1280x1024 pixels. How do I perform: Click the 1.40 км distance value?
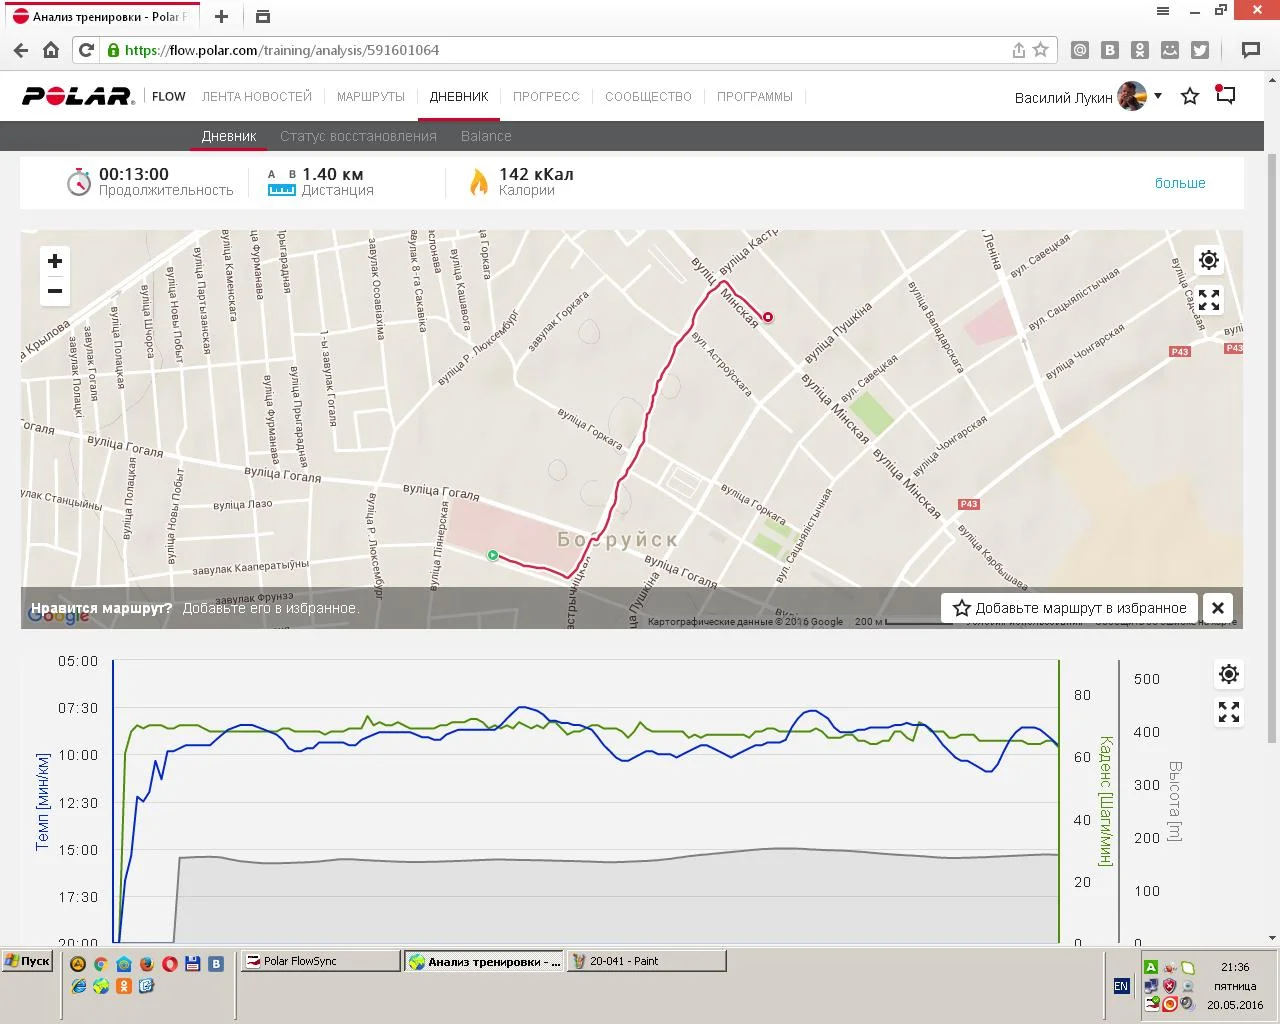(333, 174)
